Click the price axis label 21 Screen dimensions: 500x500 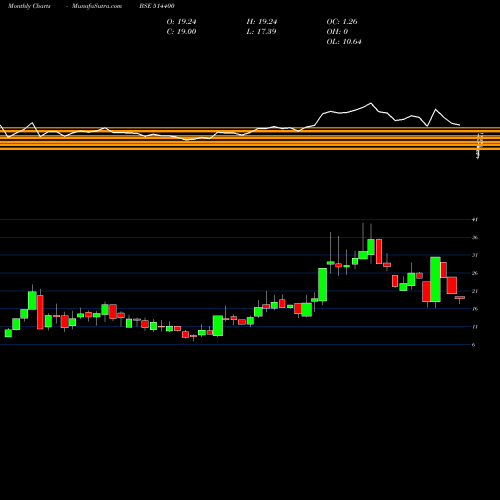click(x=475, y=291)
